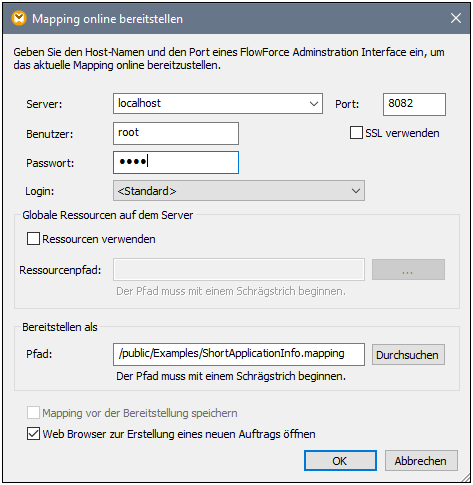Click the dialog title text Mapping online bereitstellen

[x=107, y=19]
